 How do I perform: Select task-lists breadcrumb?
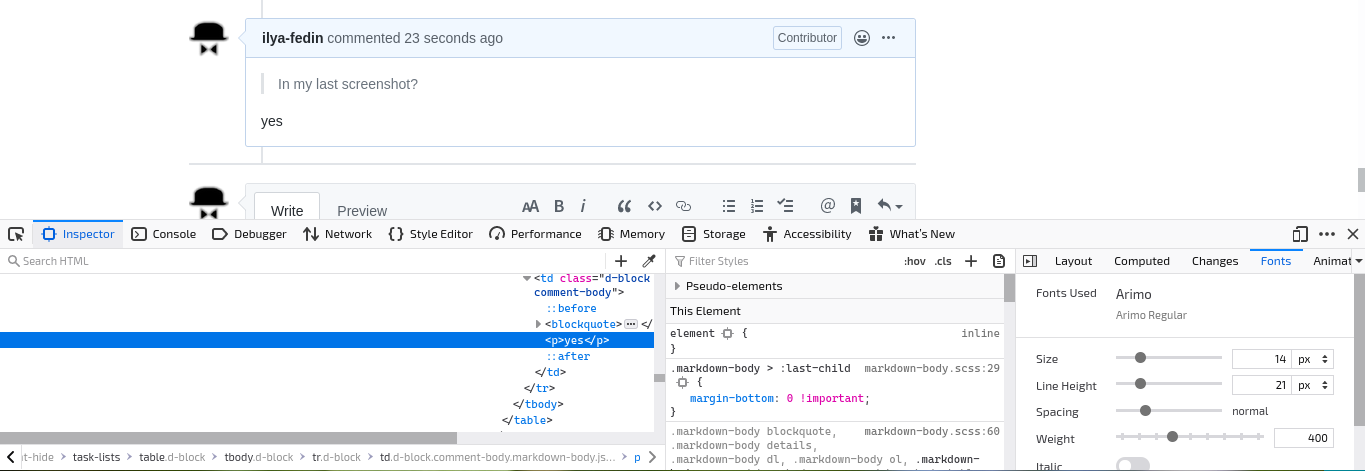[x=96, y=457]
